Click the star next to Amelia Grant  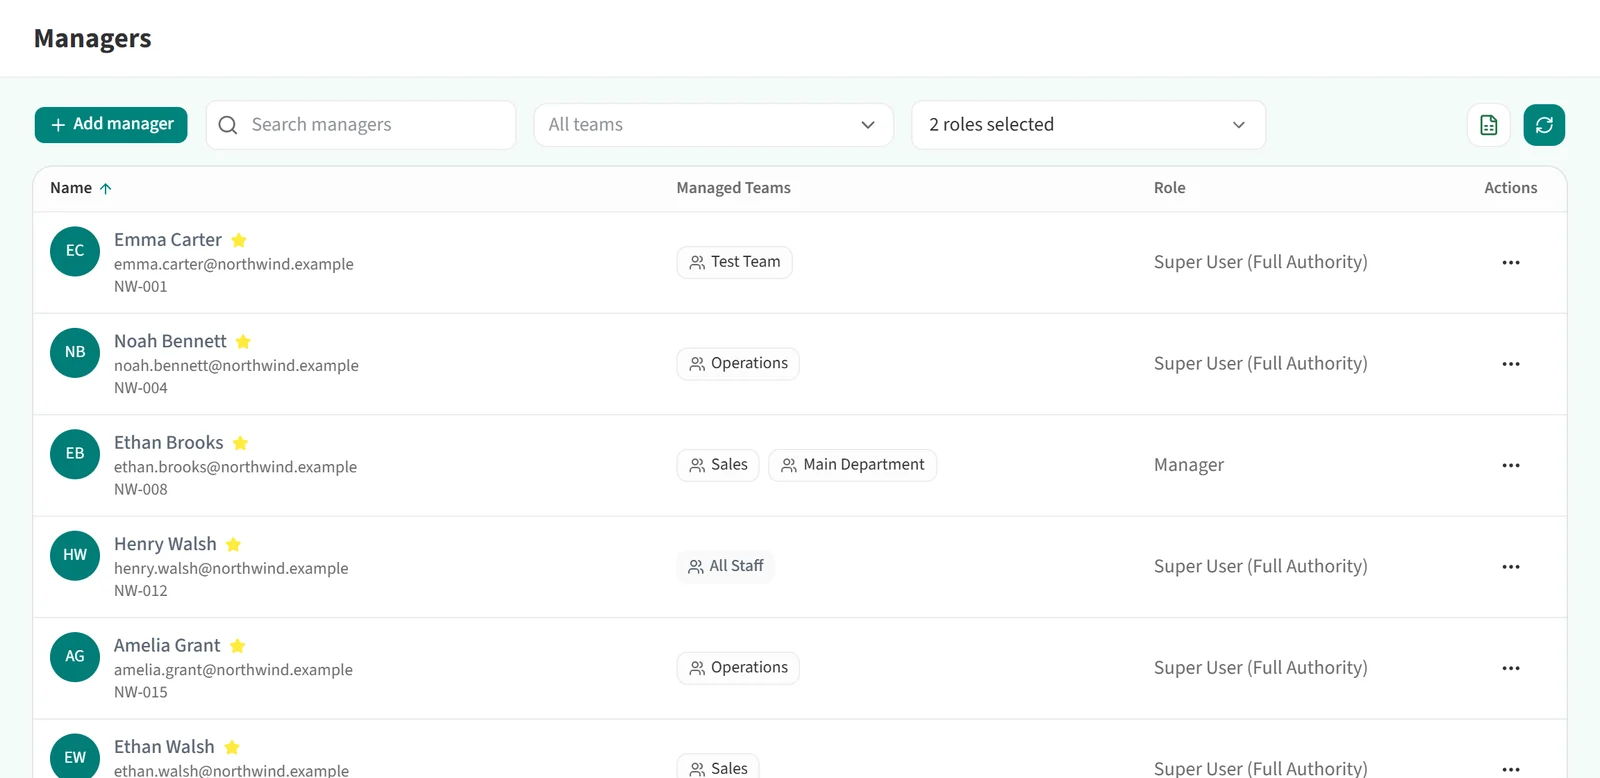point(237,646)
